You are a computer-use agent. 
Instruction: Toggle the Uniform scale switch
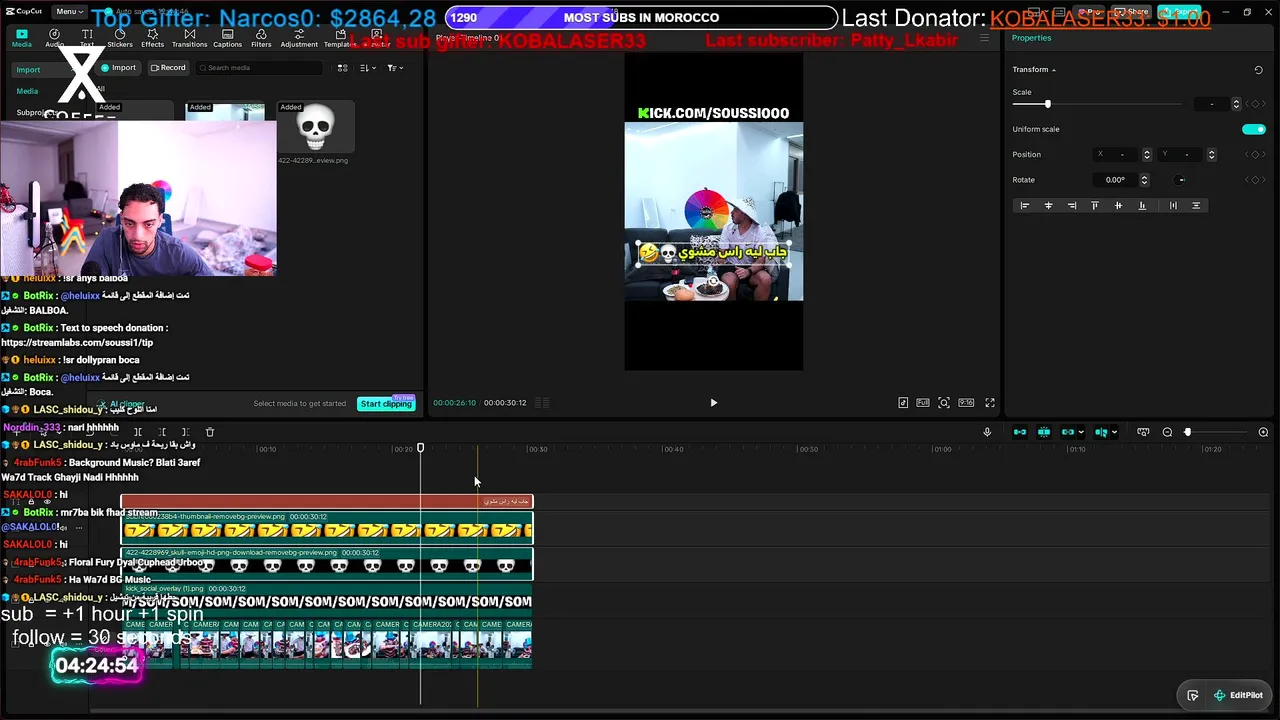(x=1253, y=129)
